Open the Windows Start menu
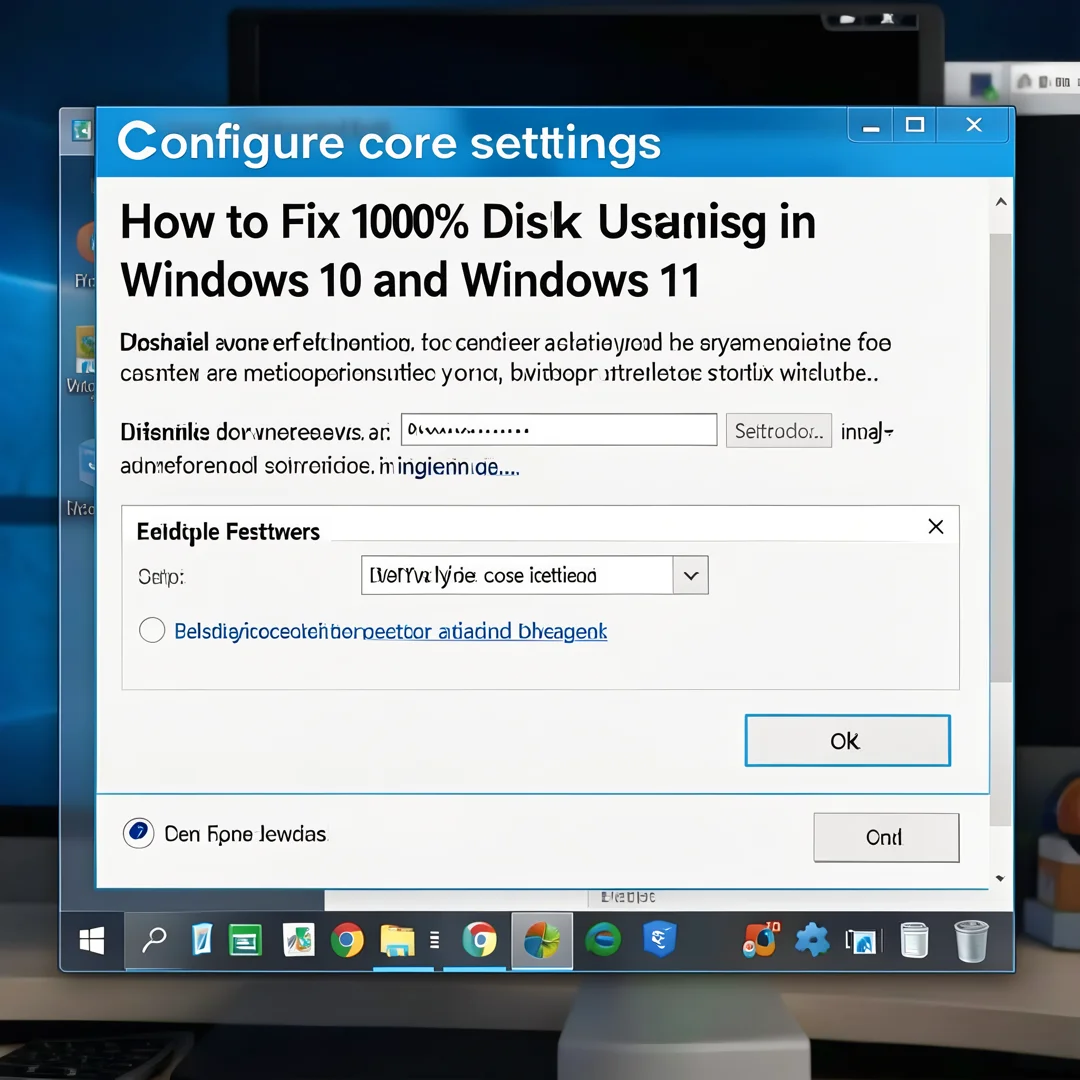 (92, 940)
